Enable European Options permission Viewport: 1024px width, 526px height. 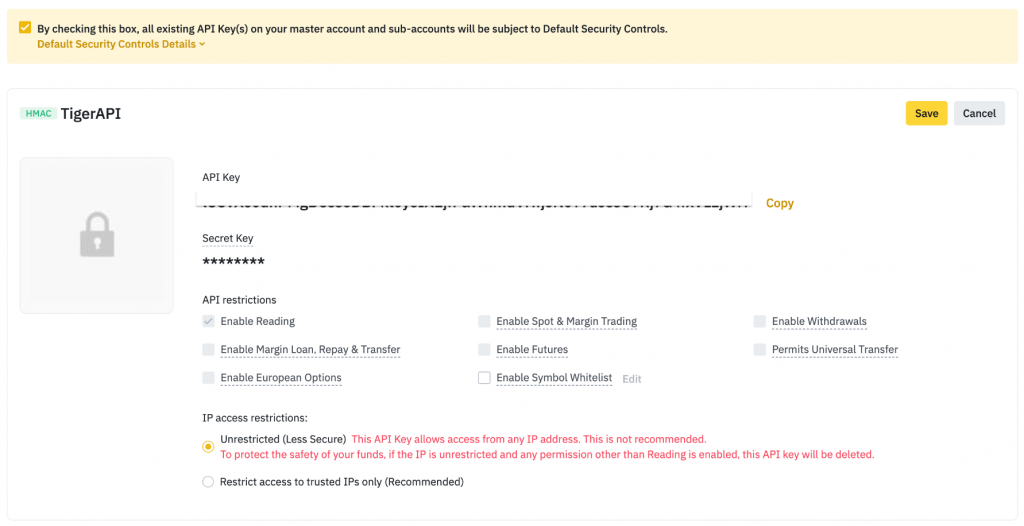(208, 378)
